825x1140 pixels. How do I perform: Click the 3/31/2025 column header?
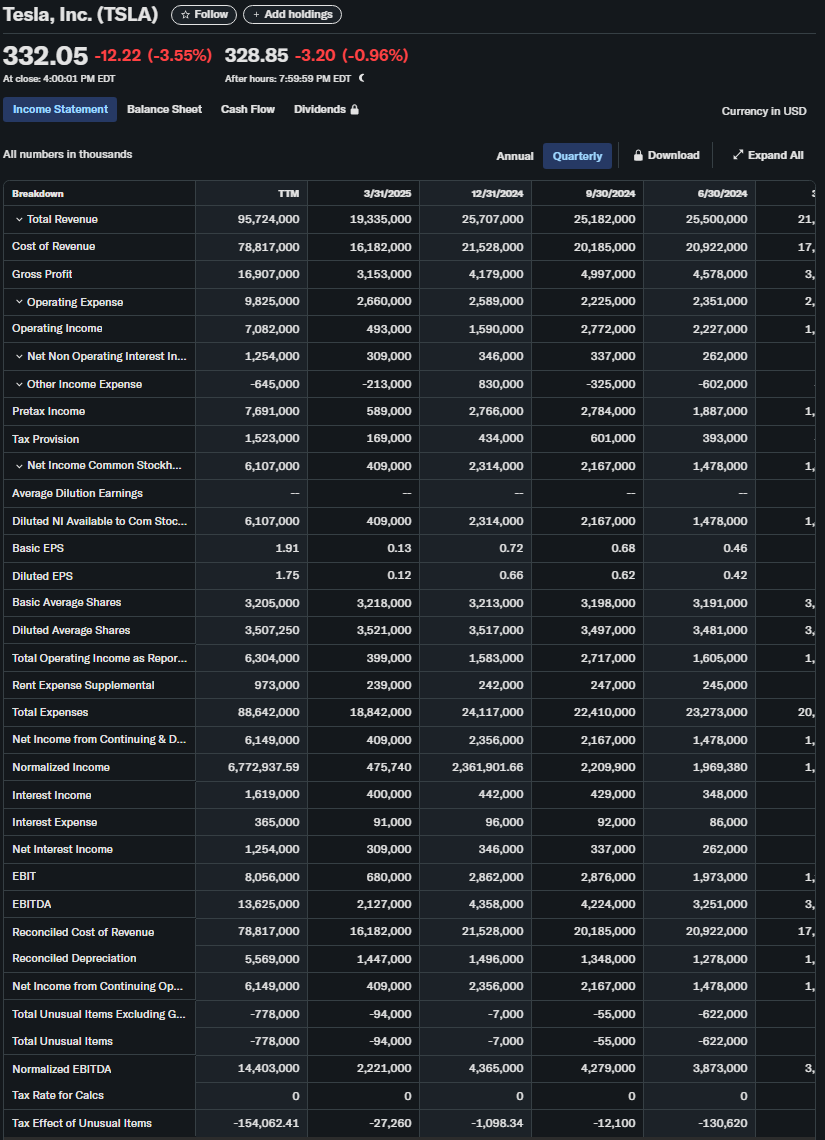(x=387, y=194)
